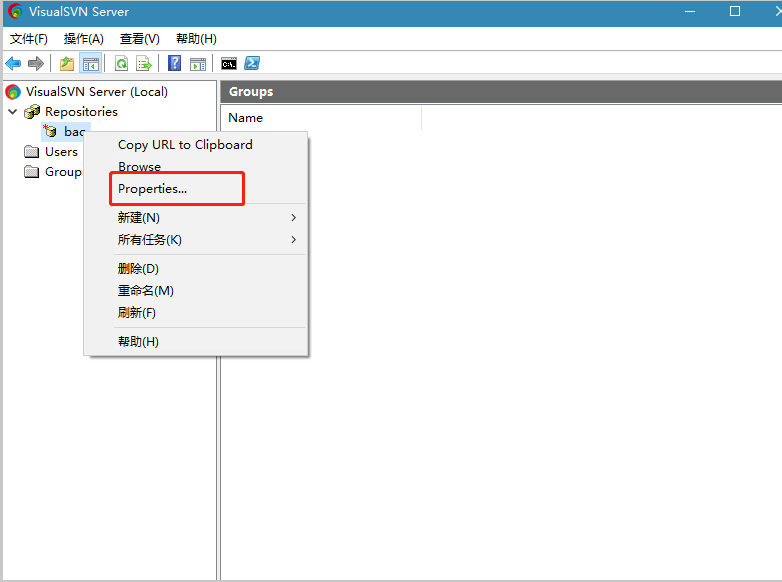Open the 查看(V) menu
The height and width of the screenshot is (582, 782).
coord(140,39)
